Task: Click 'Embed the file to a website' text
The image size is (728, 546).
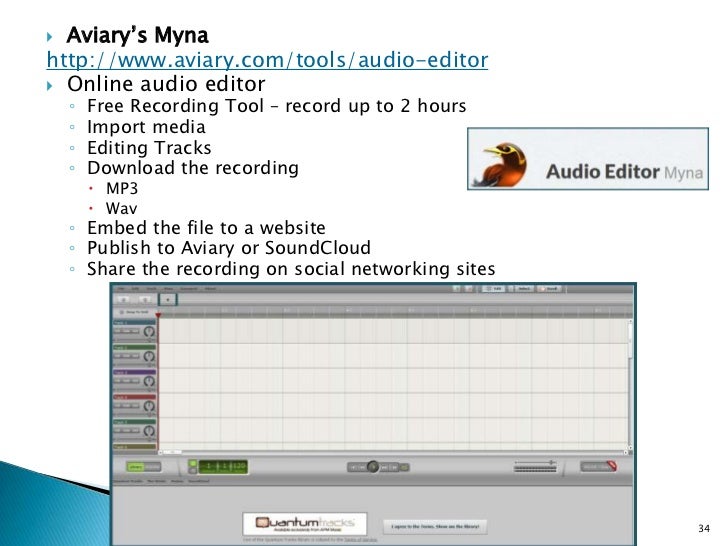Action: pos(206,228)
